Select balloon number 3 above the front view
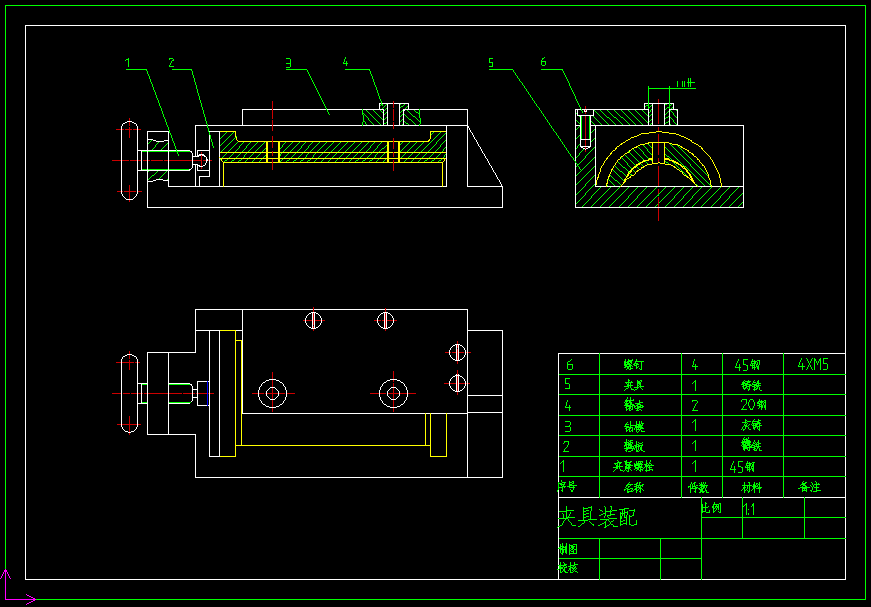This screenshot has width=871, height=607. (x=288, y=63)
